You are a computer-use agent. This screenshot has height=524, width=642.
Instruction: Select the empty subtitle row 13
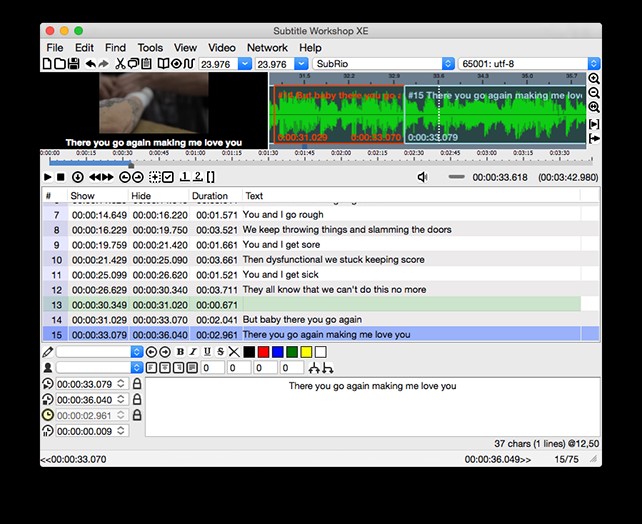(x=312, y=305)
